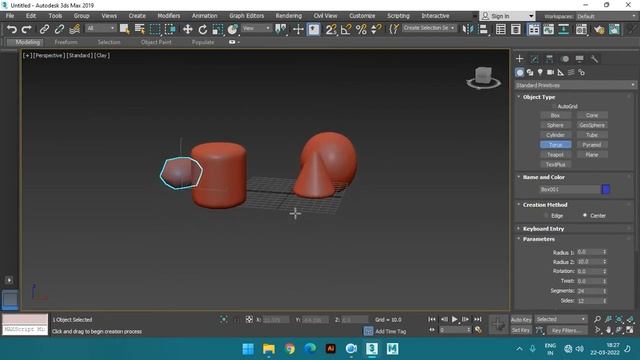Screen dimensions: 640x360
Task: Open the Workspaces Default dropdown
Action: click(606, 16)
